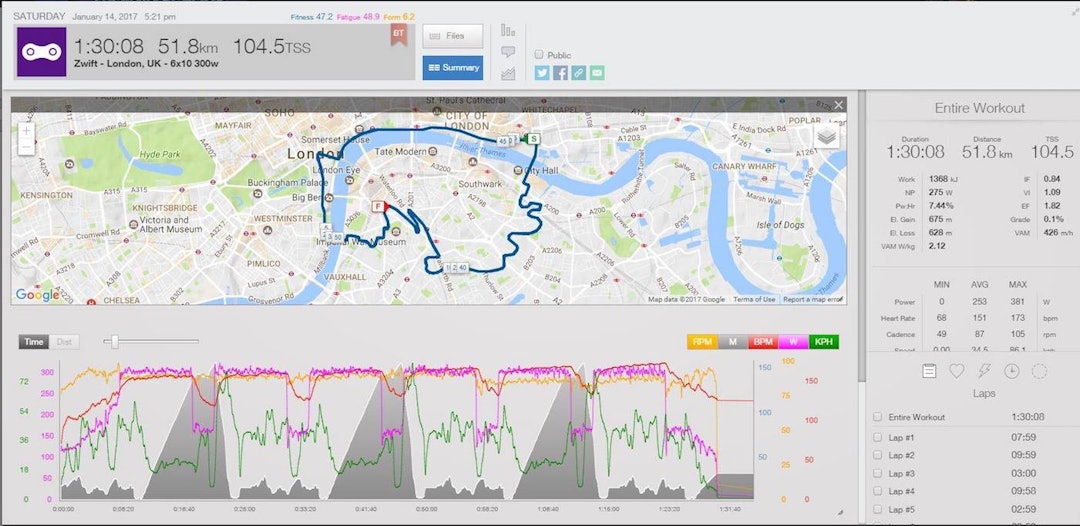The image size is (1080, 526).
Task: Check the Entire Workout lap checkbox
Action: pyautogui.click(x=877, y=417)
